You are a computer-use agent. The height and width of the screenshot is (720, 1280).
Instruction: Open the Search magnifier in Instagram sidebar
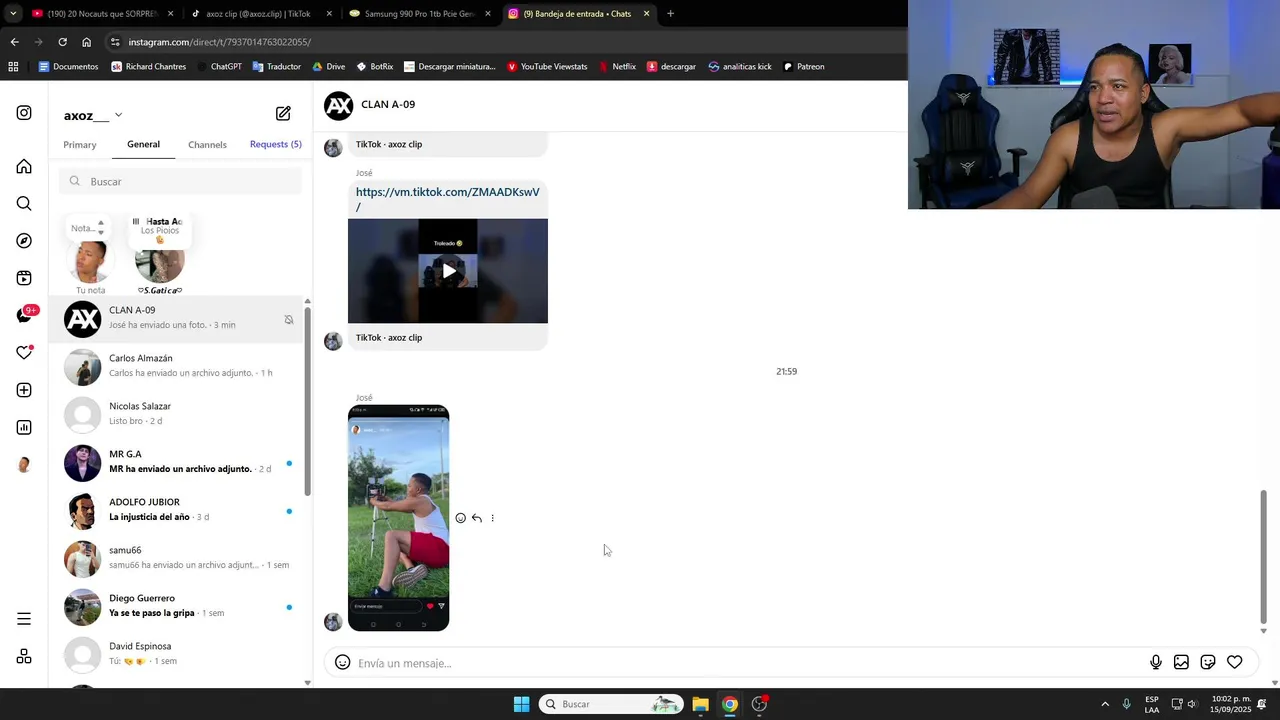[24, 204]
